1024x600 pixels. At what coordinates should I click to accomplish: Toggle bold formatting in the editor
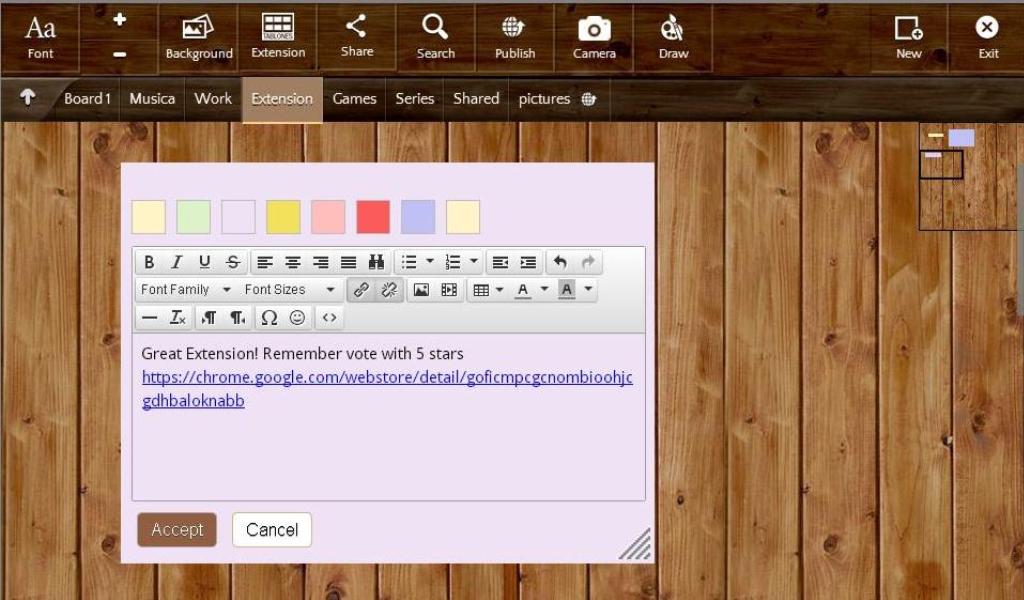pos(149,262)
